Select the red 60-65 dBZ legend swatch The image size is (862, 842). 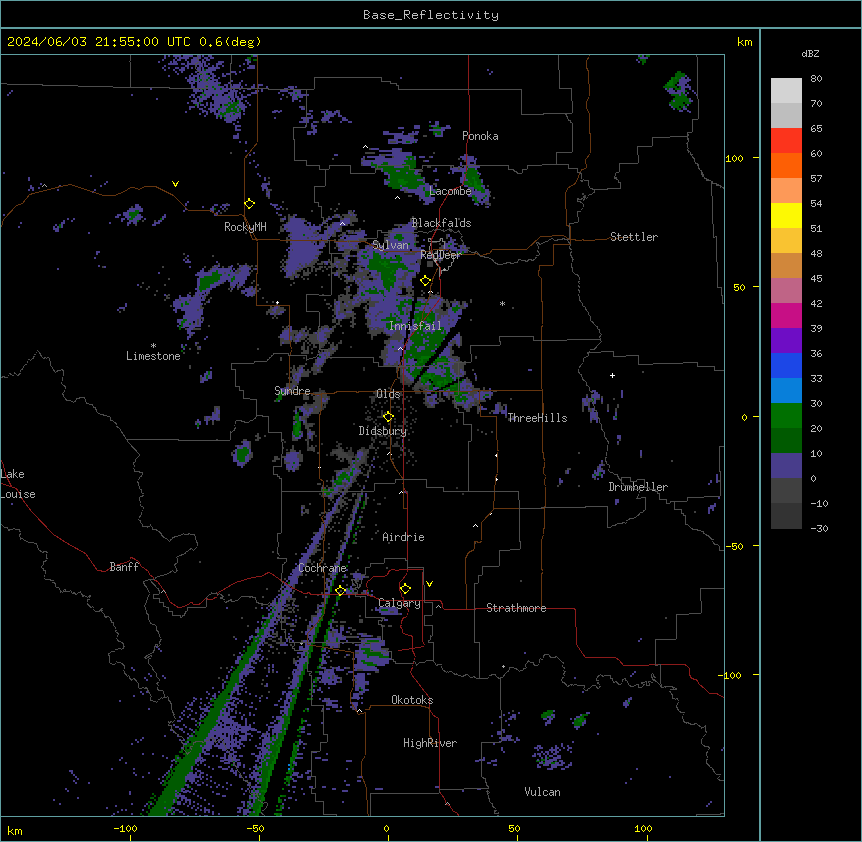click(x=786, y=141)
